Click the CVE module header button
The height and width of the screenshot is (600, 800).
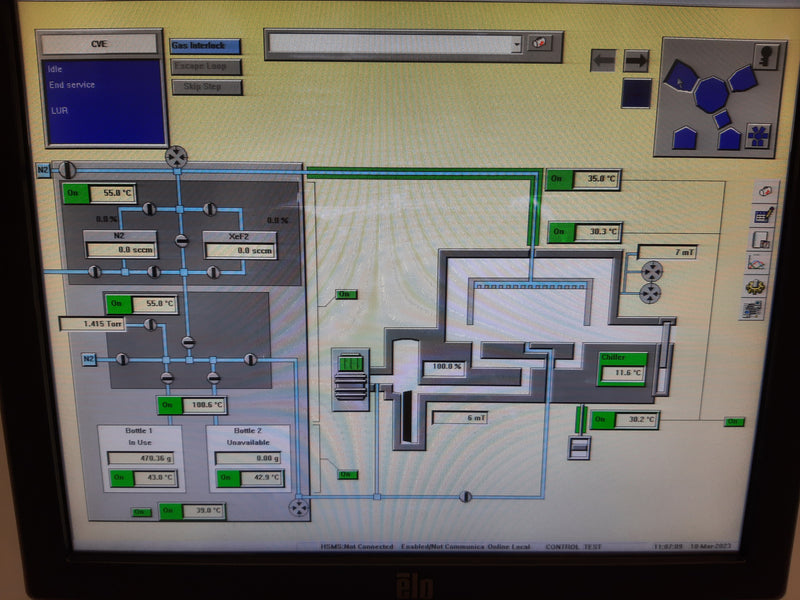pos(99,44)
